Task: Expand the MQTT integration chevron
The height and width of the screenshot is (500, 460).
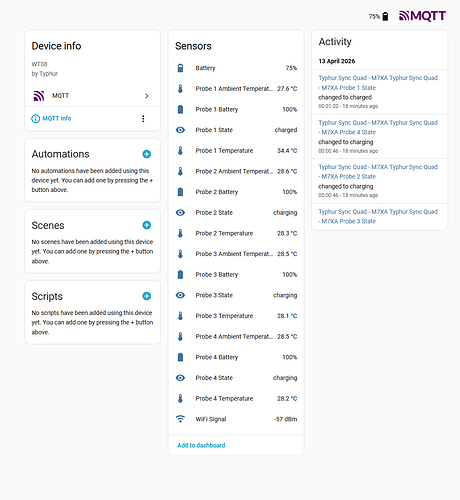Action: coord(147,96)
